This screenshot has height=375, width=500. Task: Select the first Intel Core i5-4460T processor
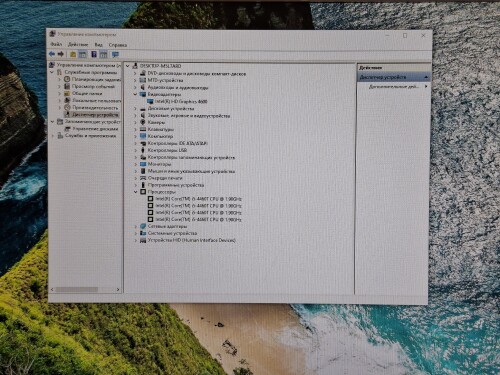(x=198, y=199)
